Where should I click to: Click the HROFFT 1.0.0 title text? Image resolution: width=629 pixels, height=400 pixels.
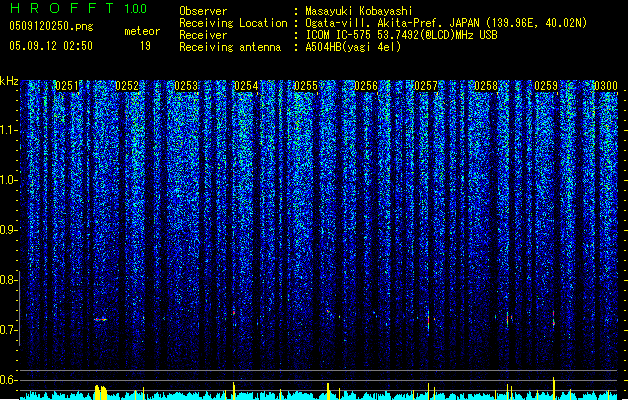[x=78, y=8]
